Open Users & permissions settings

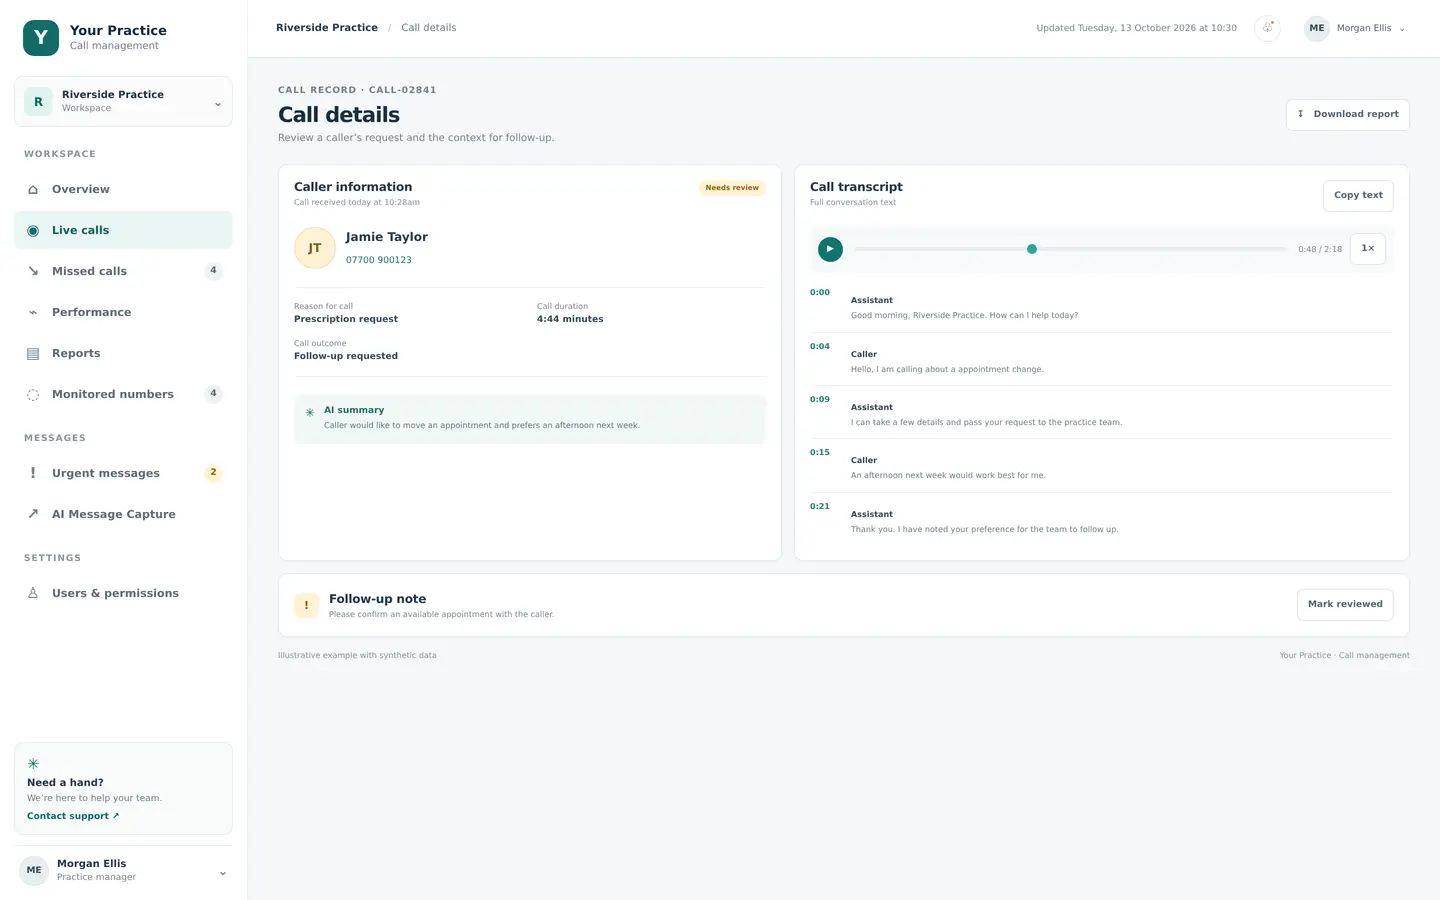pos(123,593)
